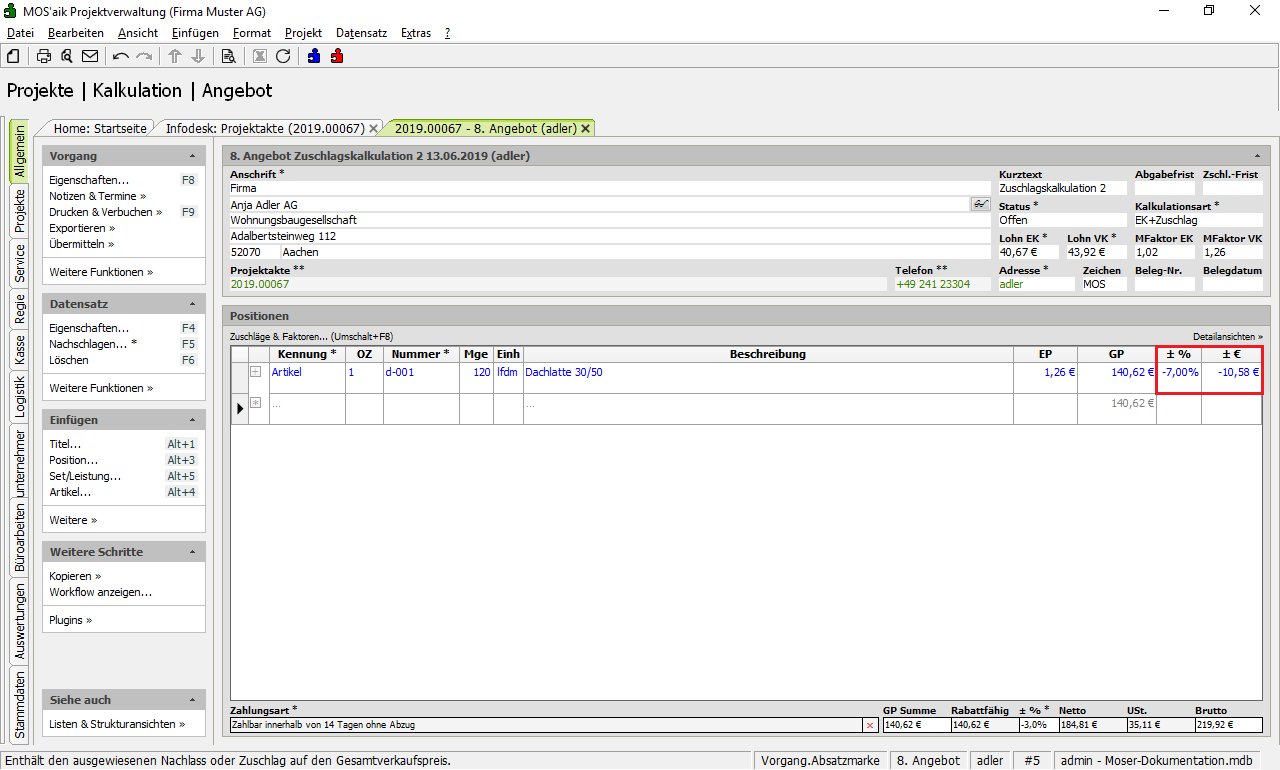Image resolution: width=1280 pixels, height=770 pixels.
Task: Click Workflow anzeigen link
Action: (x=100, y=592)
